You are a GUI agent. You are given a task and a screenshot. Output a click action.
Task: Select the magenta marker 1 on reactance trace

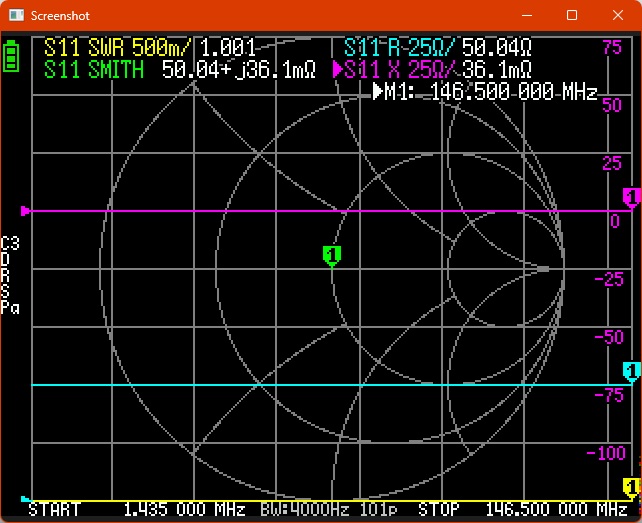click(631, 197)
